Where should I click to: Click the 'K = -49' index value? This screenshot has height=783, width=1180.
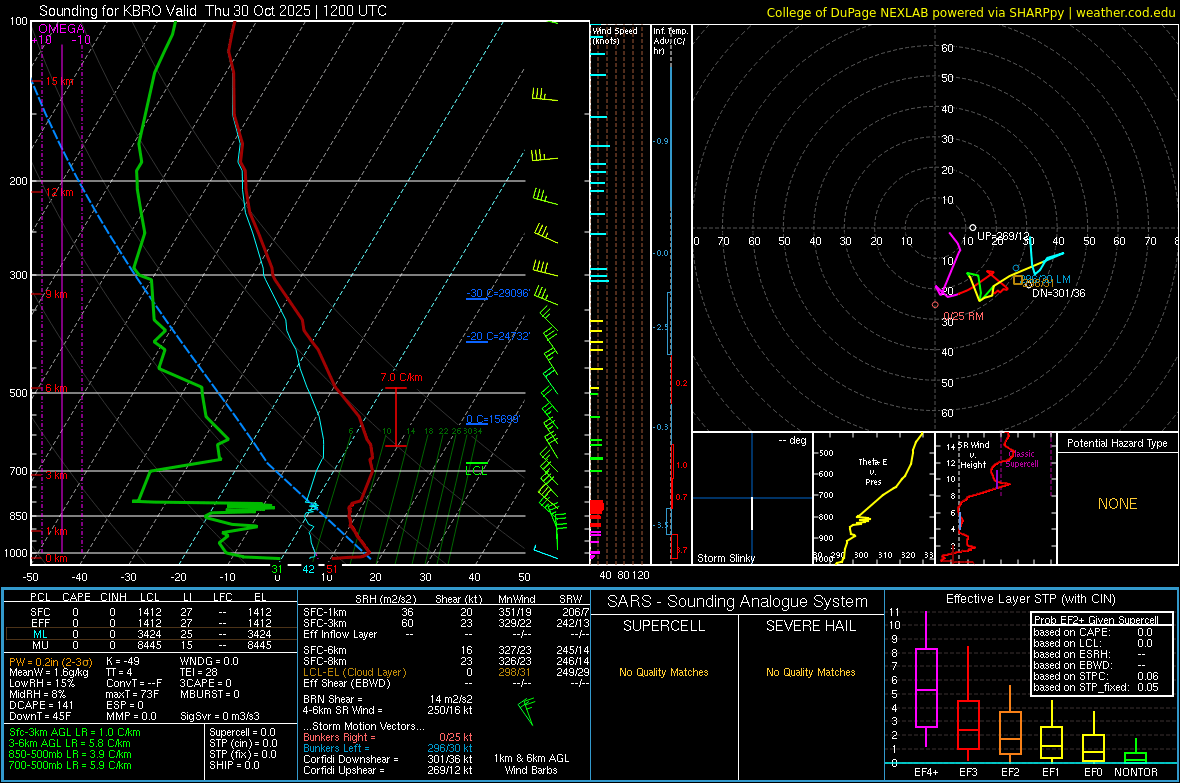(123, 661)
